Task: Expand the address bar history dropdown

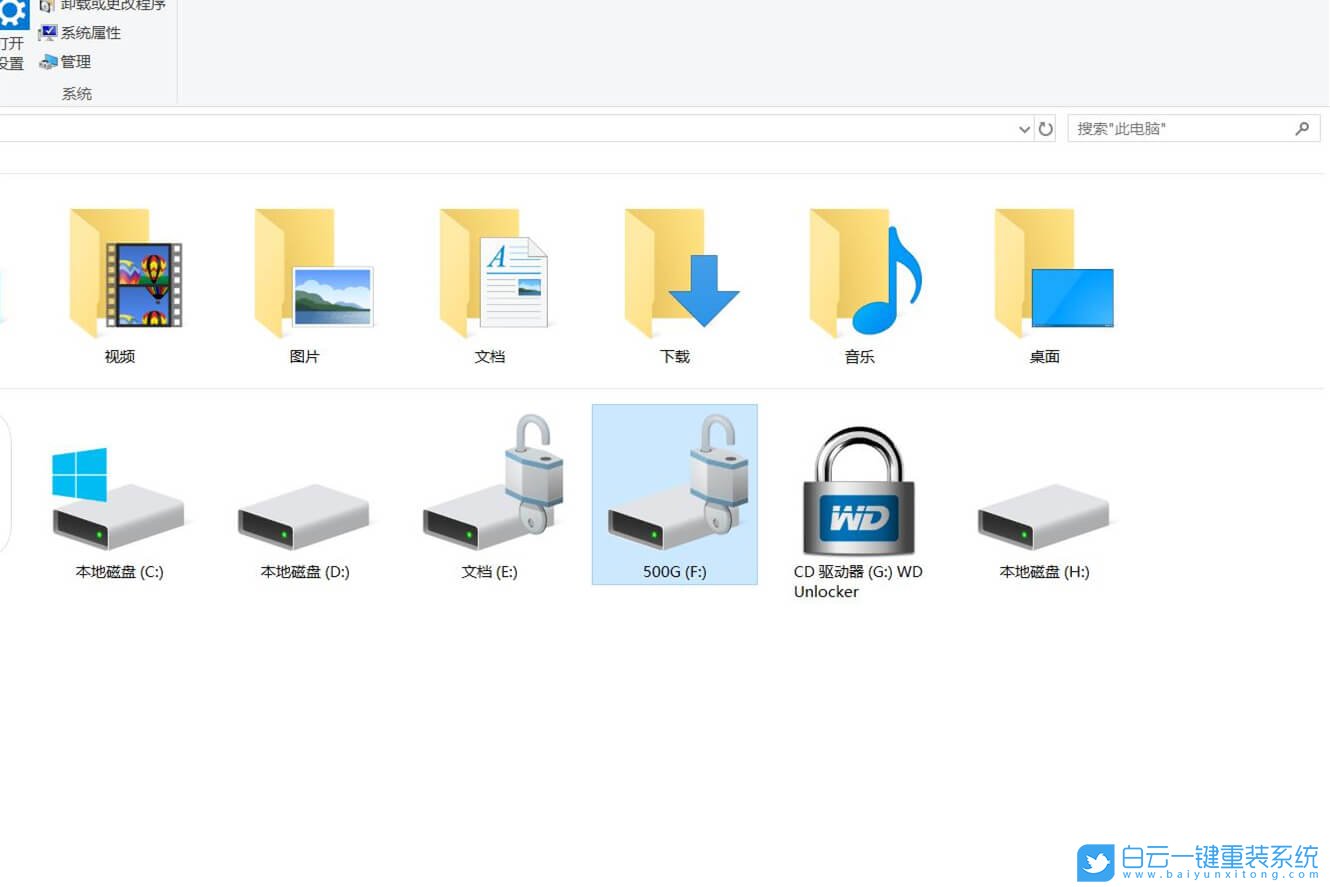Action: (1023, 129)
